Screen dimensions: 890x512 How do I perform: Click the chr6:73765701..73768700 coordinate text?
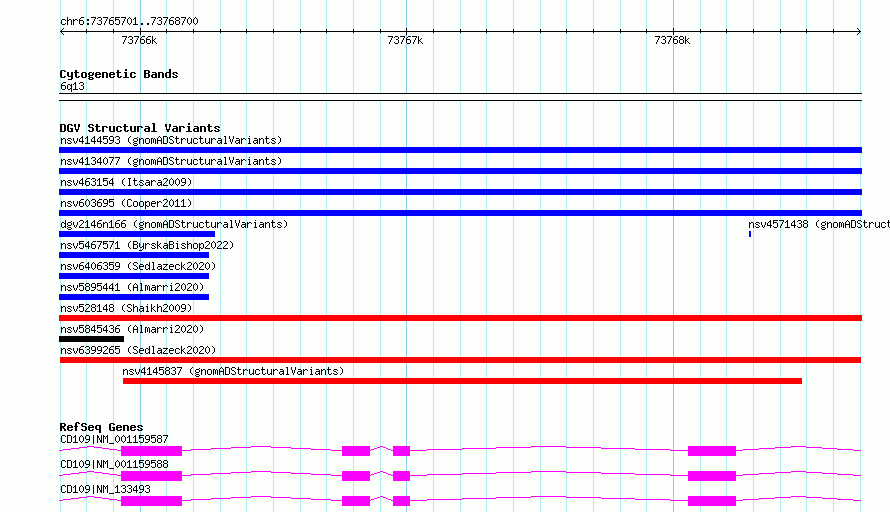pyautogui.click(x=129, y=21)
